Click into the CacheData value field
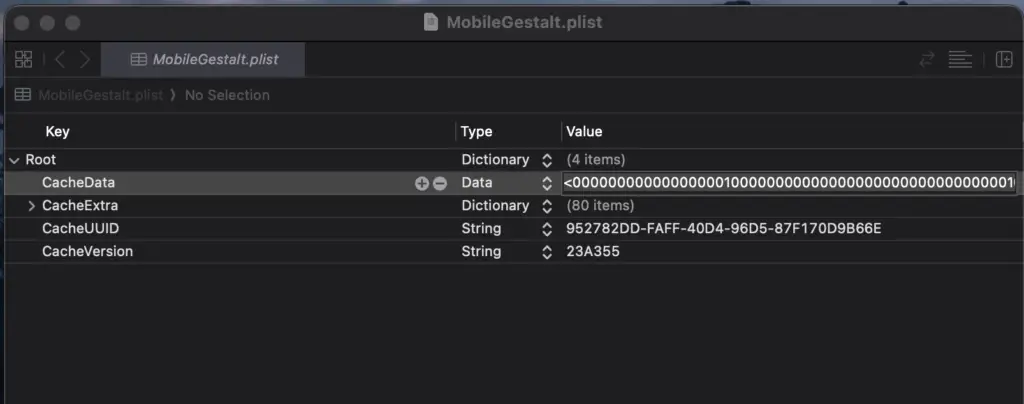Viewport: 1024px width, 404px height. pyautogui.click(x=789, y=183)
